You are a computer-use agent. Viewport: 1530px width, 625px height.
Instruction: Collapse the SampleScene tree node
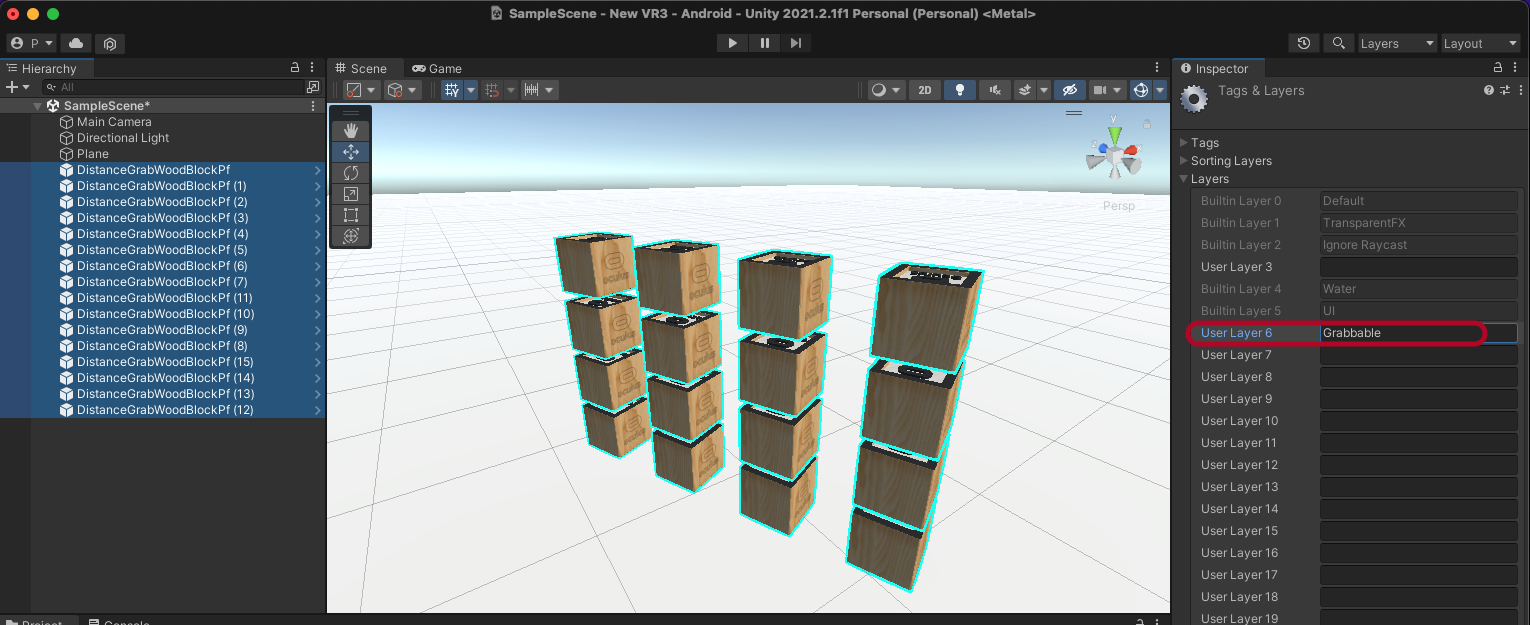click(x=38, y=106)
